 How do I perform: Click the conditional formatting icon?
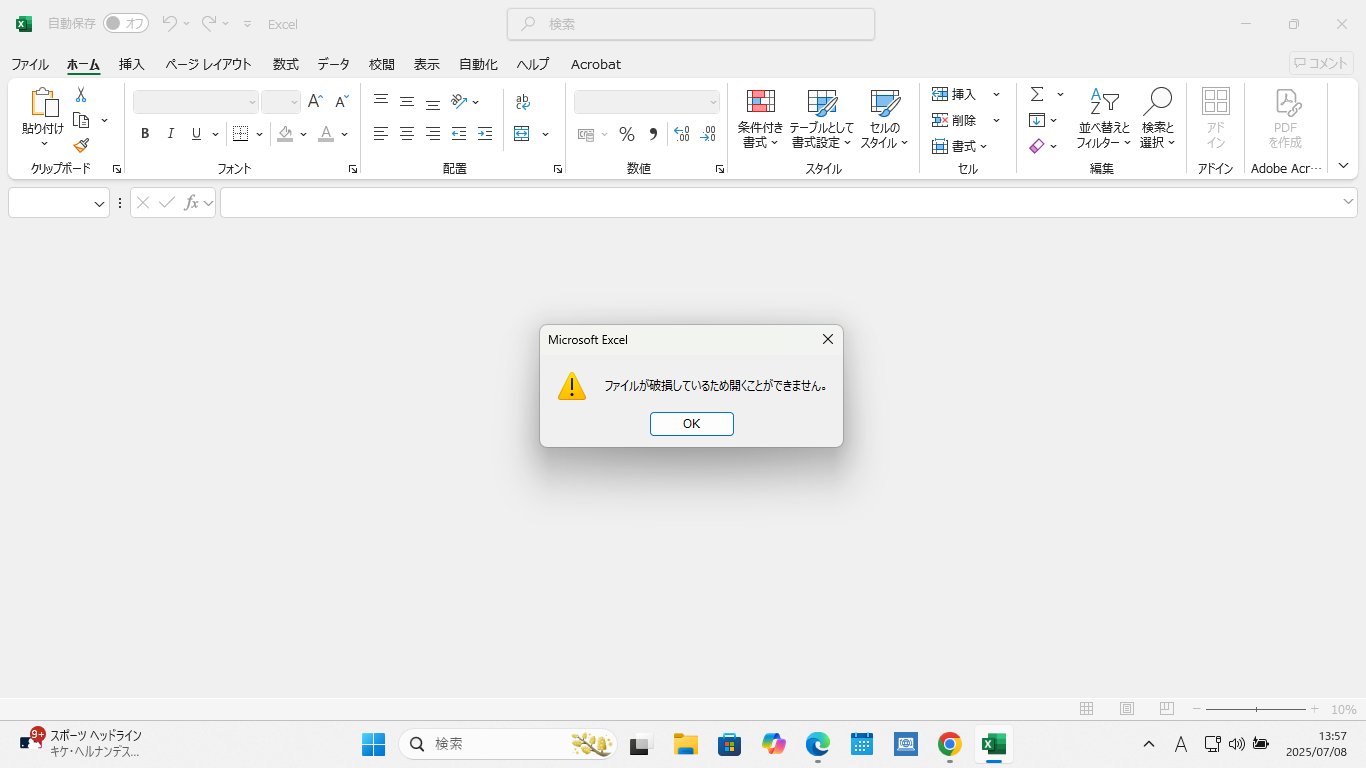pyautogui.click(x=761, y=102)
